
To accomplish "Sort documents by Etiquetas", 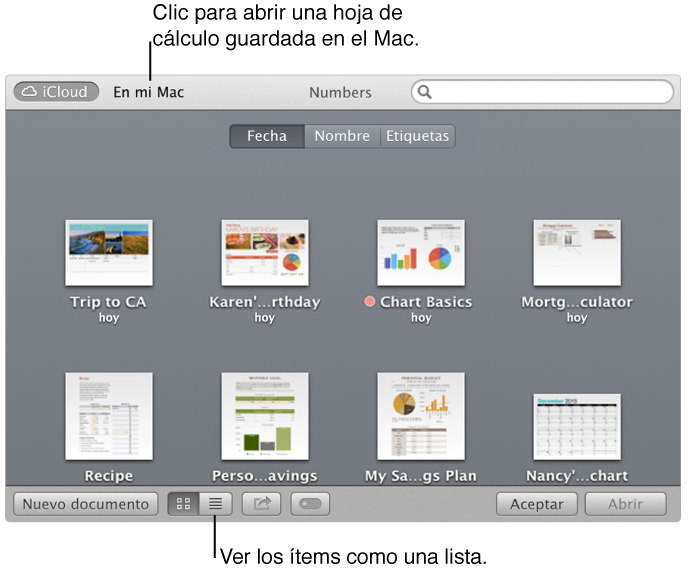I will [x=417, y=136].
